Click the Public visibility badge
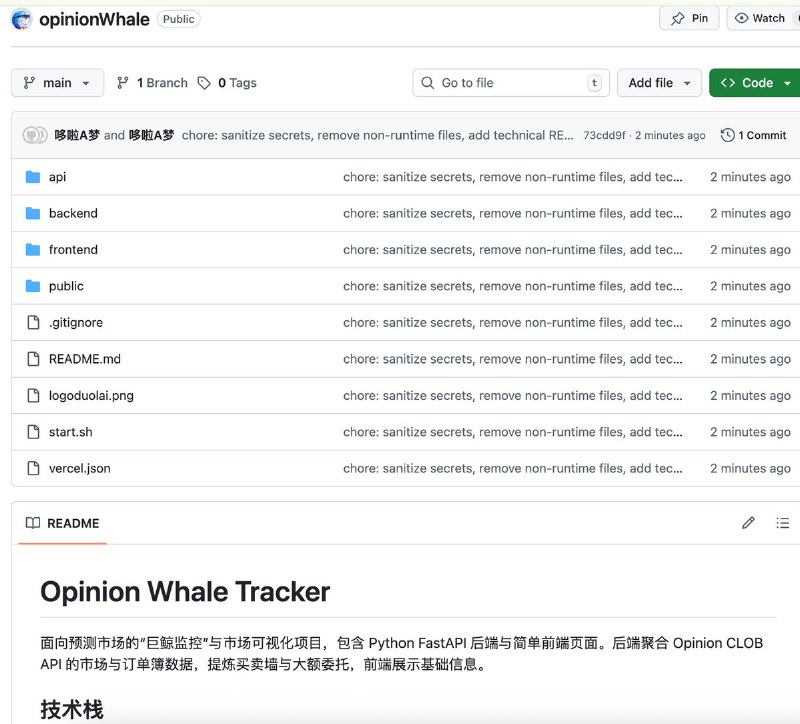 [x=178, y=18]
